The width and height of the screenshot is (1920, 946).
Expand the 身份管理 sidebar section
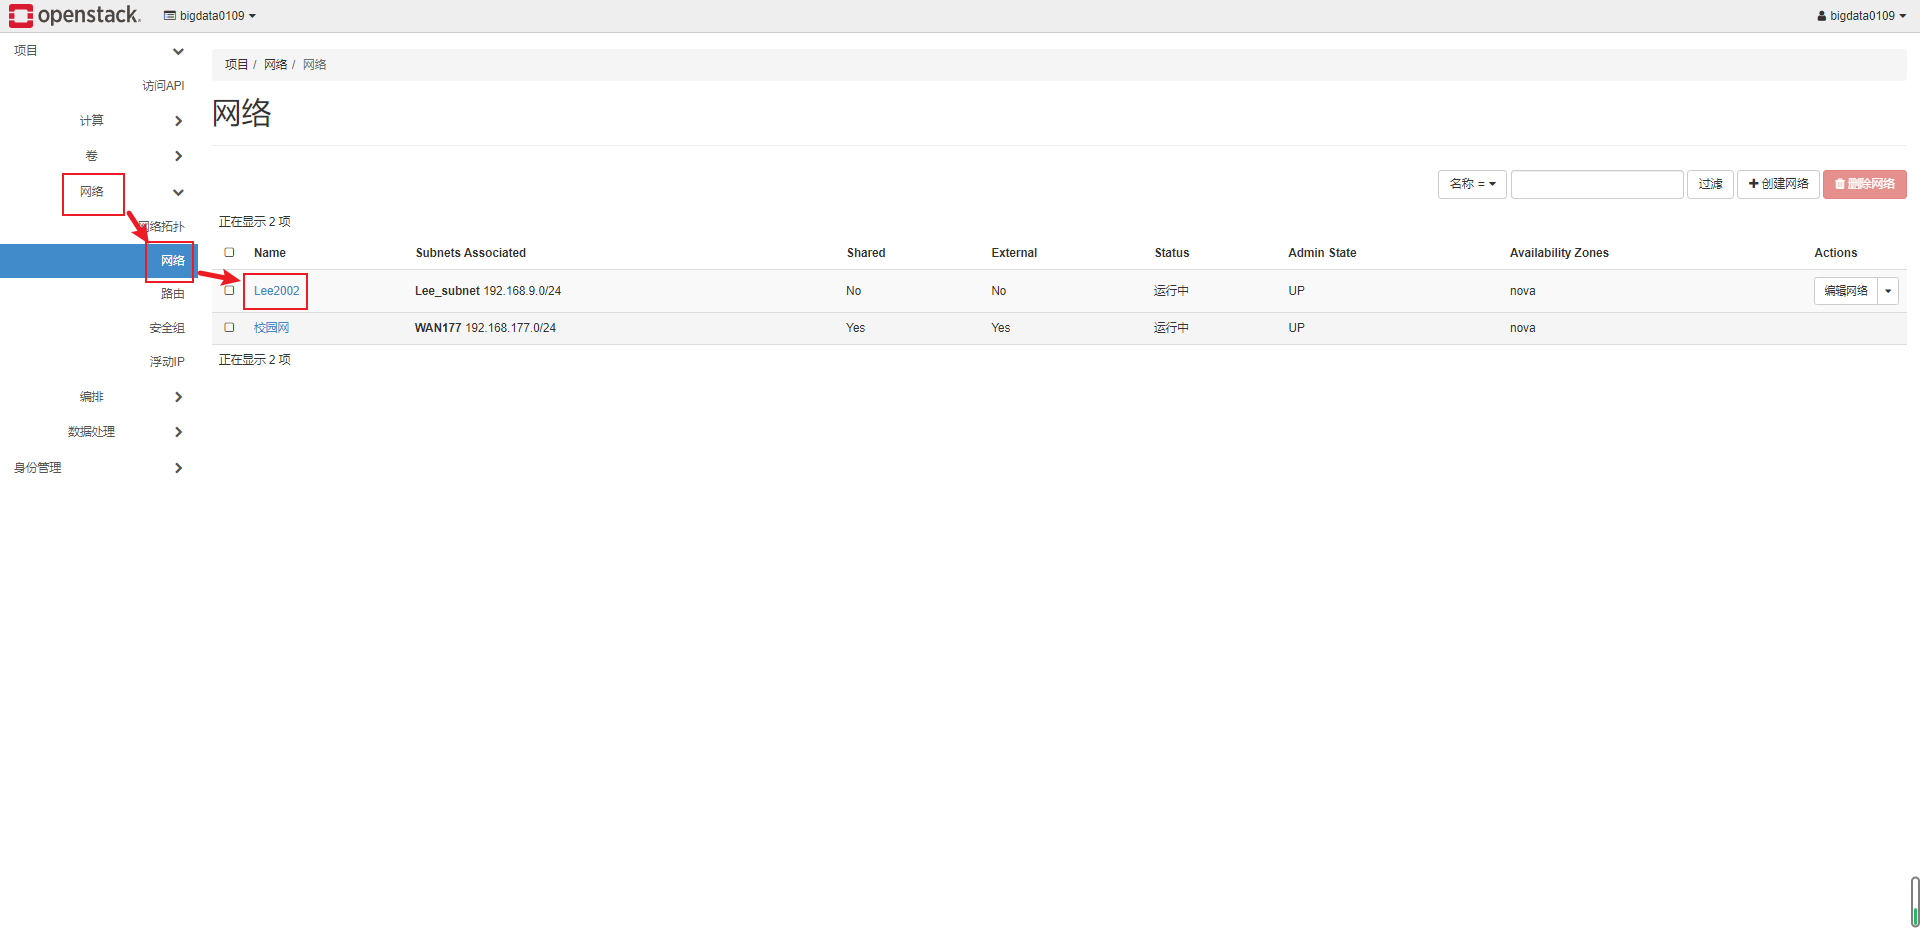(x=178, y=468)
